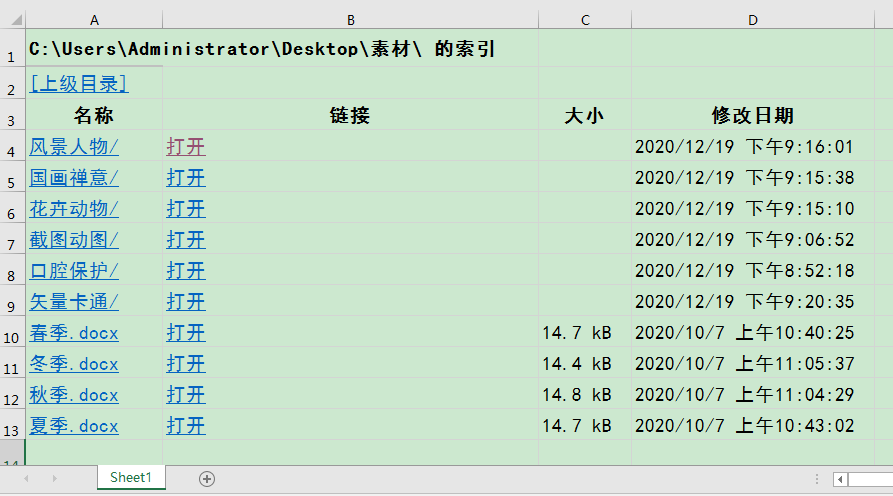Select date cell 下午9:15:38

(753, 177)
